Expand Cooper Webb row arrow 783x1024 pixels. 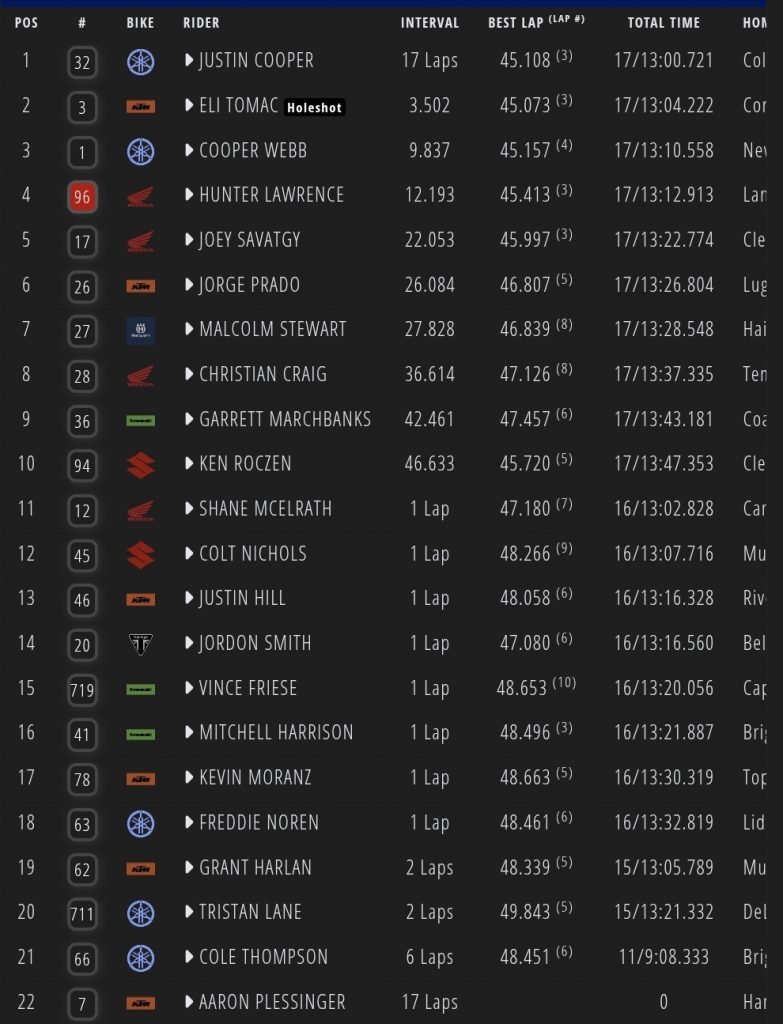pyautogui.click(x=189, y=151)
